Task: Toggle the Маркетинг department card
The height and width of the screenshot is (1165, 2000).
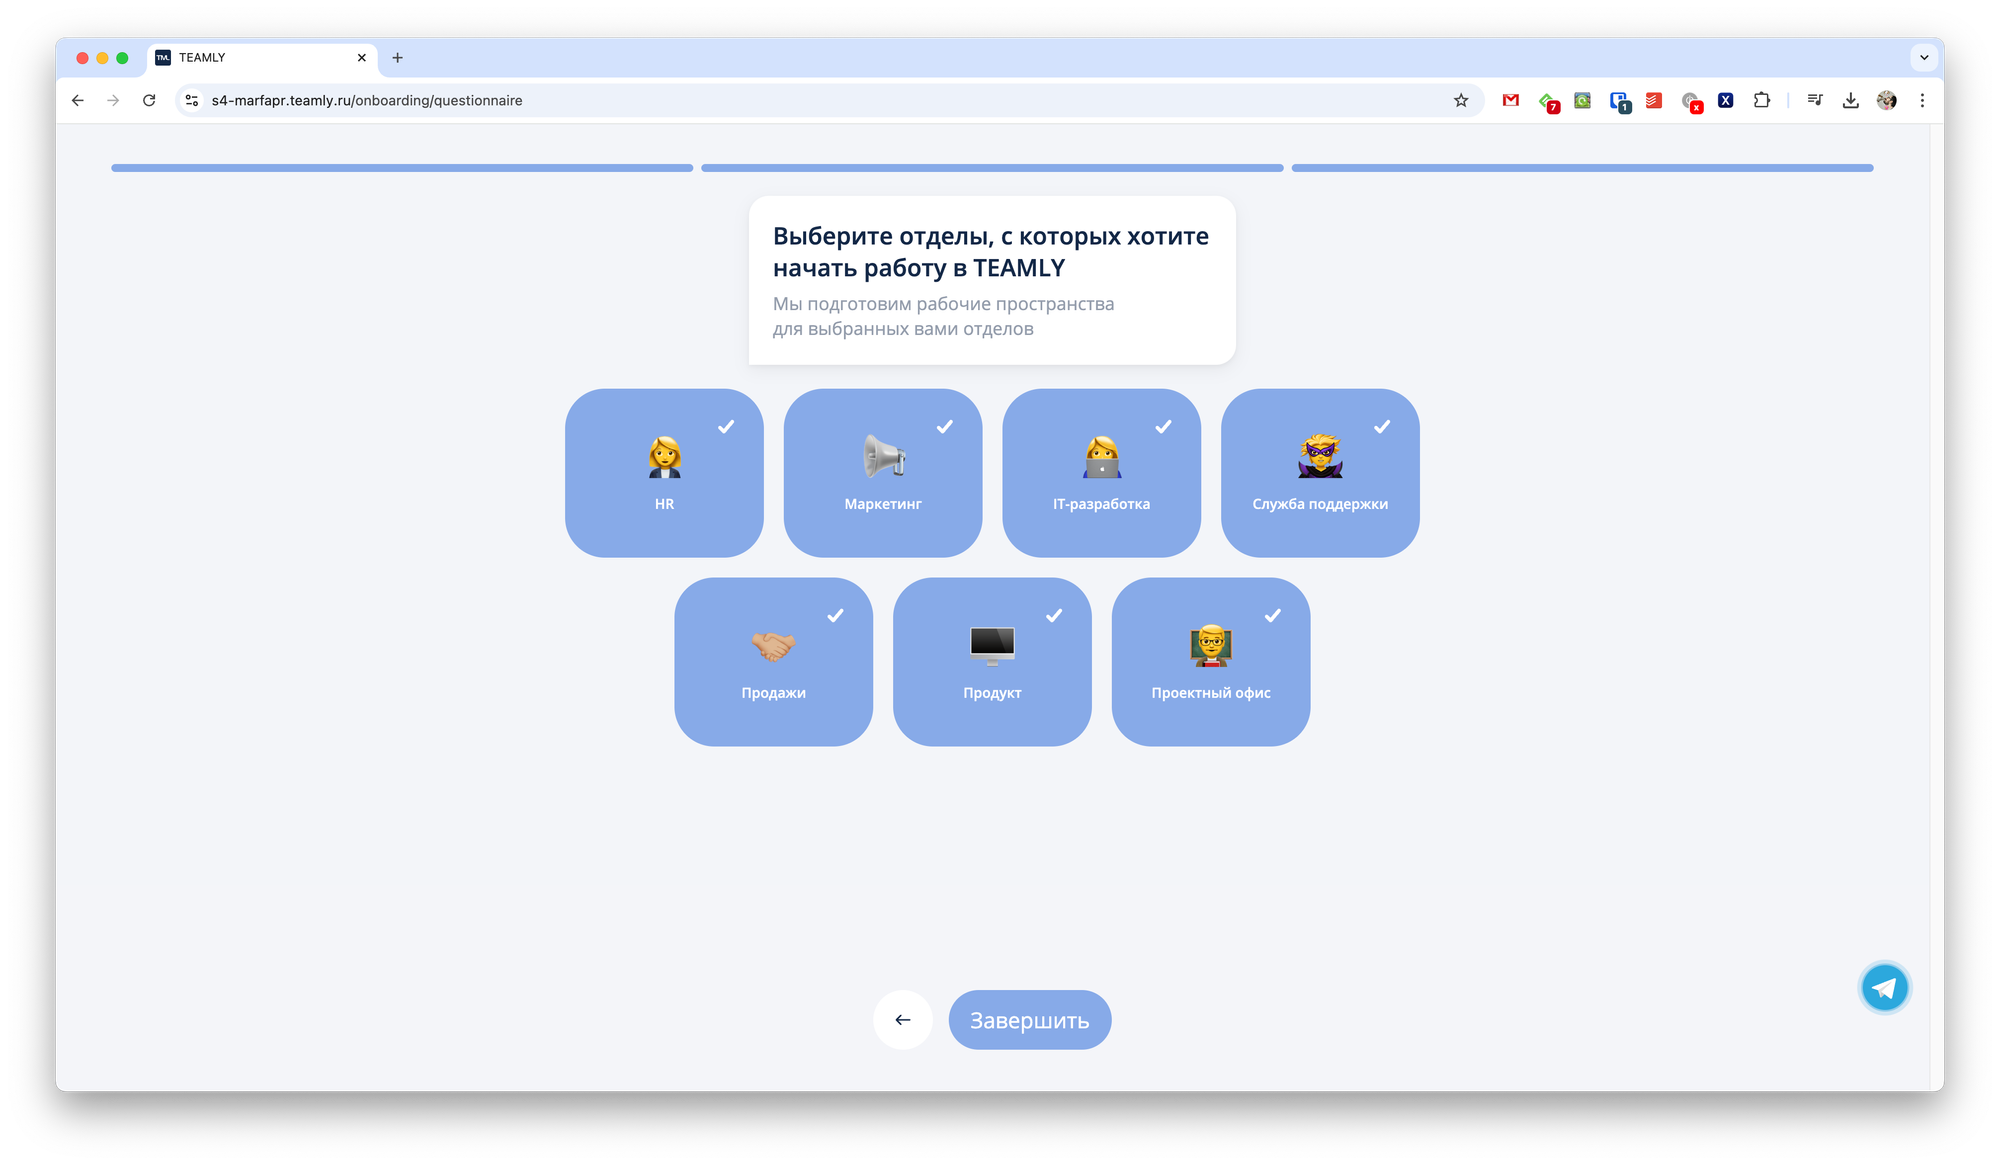Action: (x=882, y=472)
